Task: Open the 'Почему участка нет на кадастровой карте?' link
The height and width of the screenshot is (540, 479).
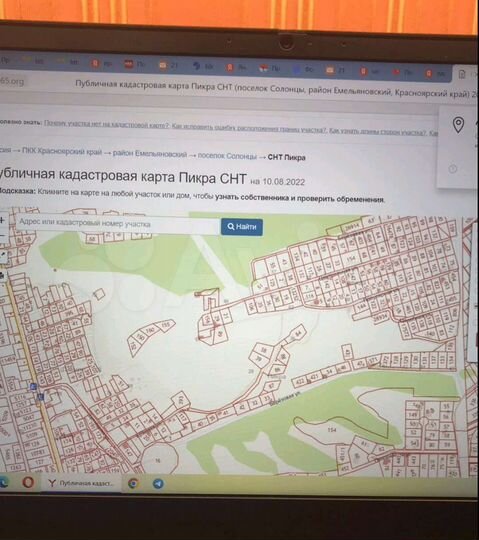Action: (x=106, y=124)
